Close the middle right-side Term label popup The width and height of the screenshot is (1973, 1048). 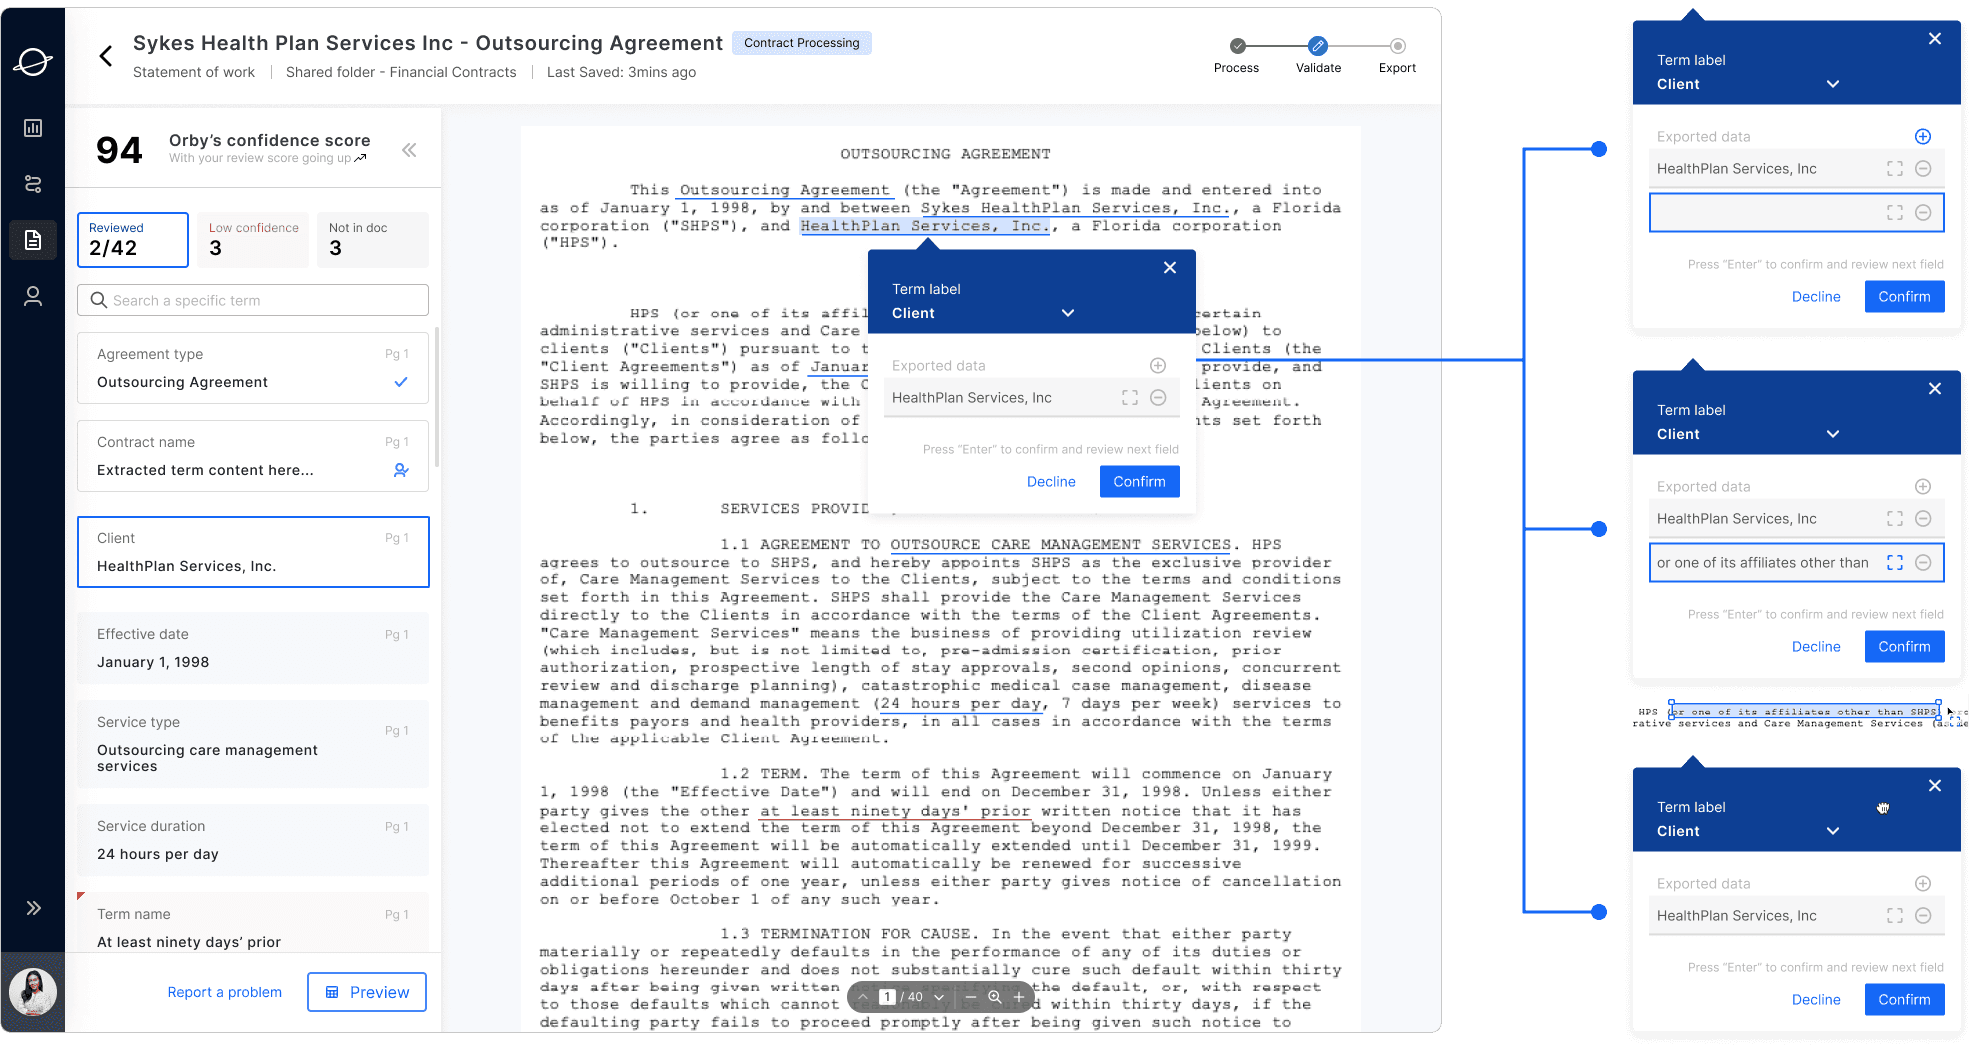click(1935, 389)
